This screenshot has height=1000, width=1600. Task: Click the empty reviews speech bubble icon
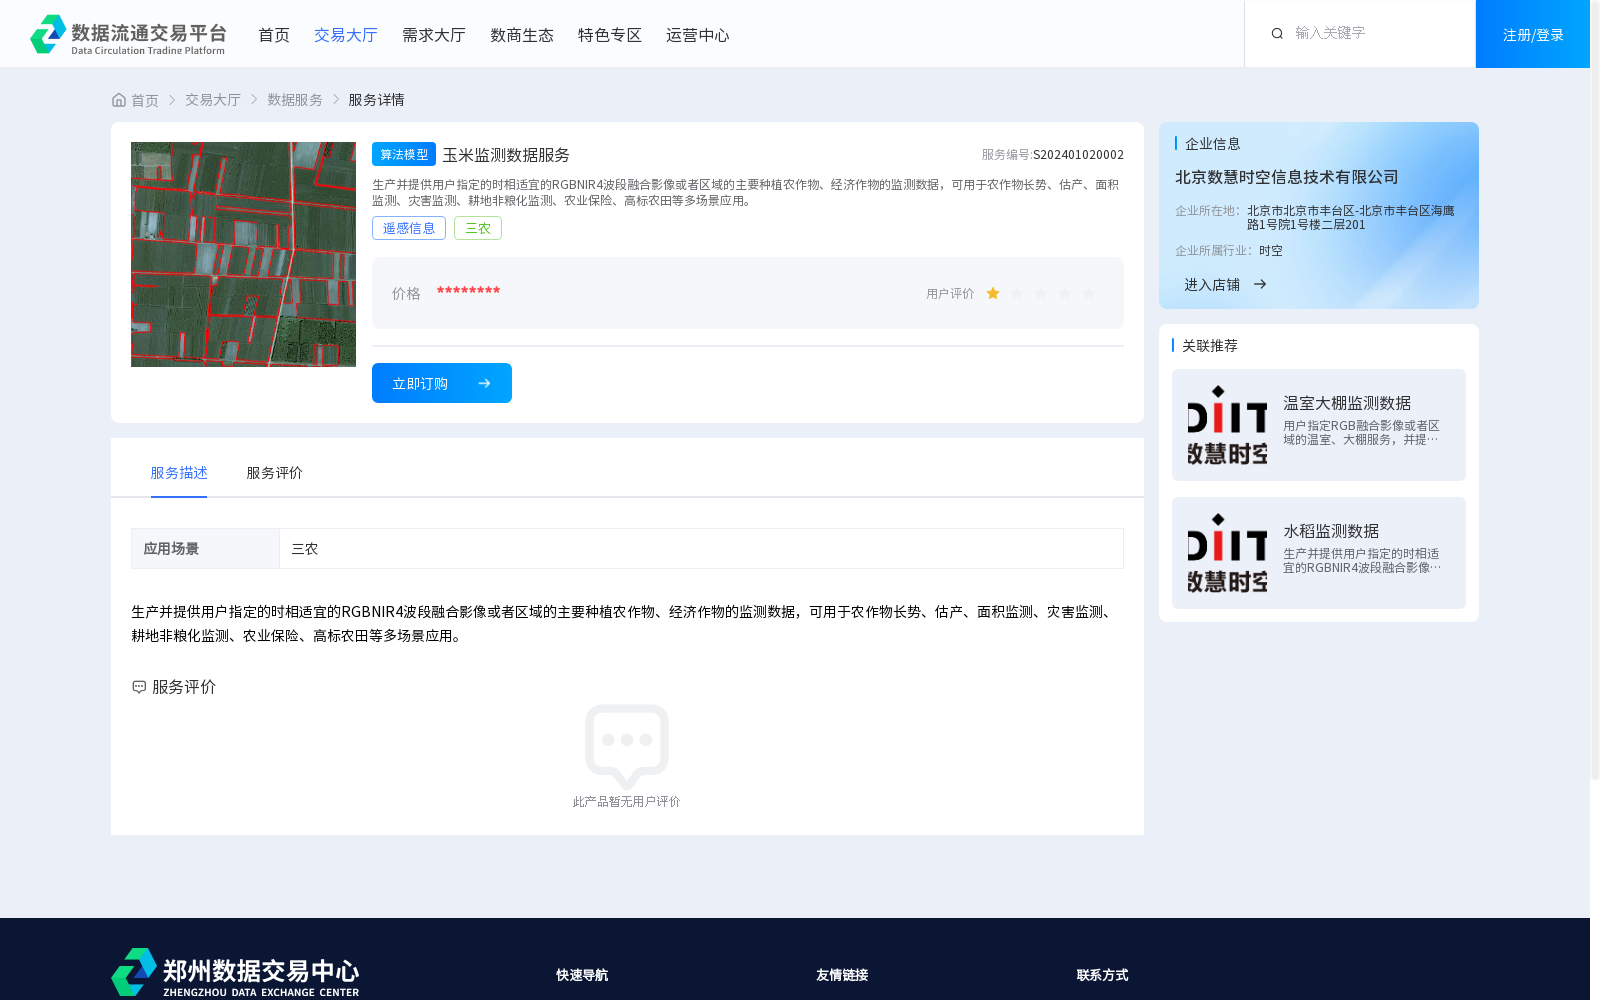coord(627,746)
